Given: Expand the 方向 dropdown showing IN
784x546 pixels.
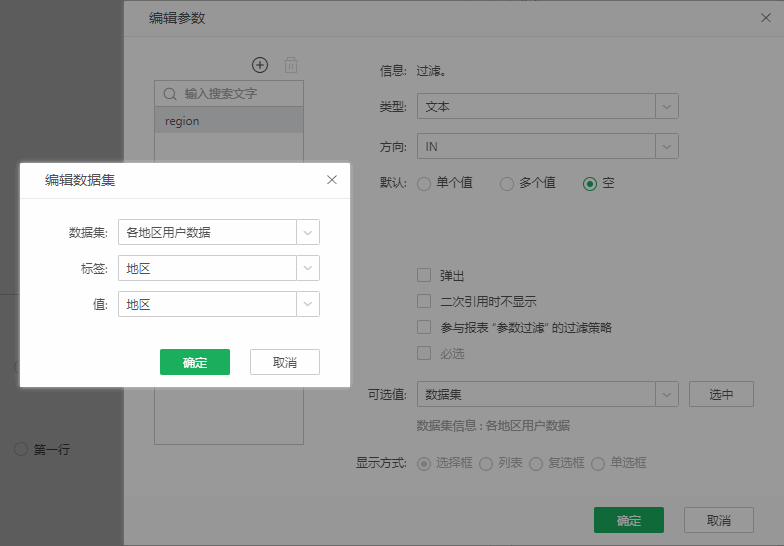Looking at the screenshot, I should tap(667, 146).
